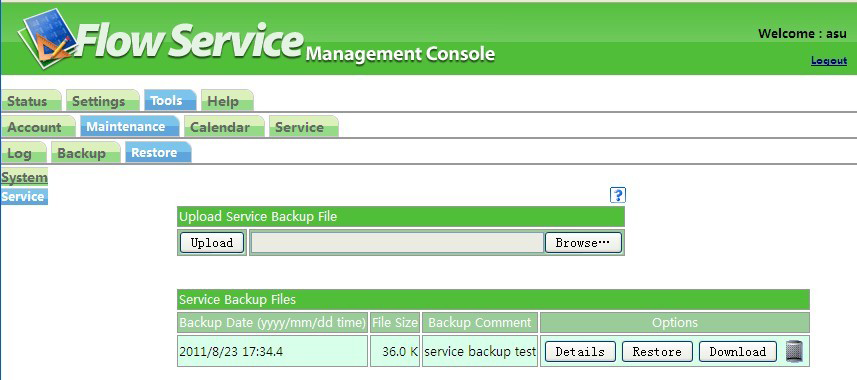
Task: Click the Options column header
Action: point(675,323)
